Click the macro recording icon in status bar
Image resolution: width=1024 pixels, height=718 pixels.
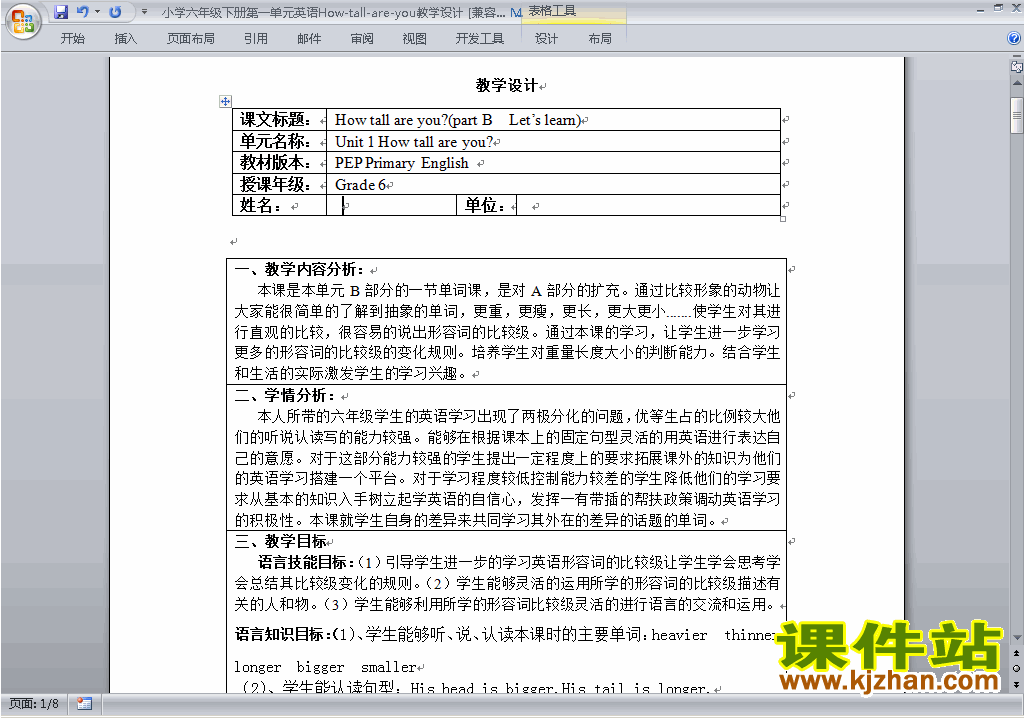[x=84, y=704]
